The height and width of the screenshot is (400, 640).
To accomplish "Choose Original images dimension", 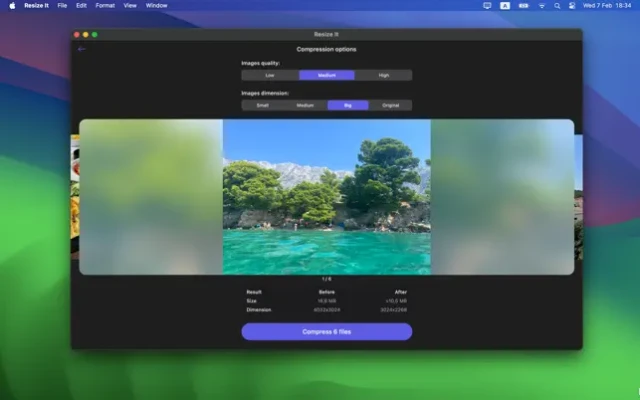I will 391,105.
